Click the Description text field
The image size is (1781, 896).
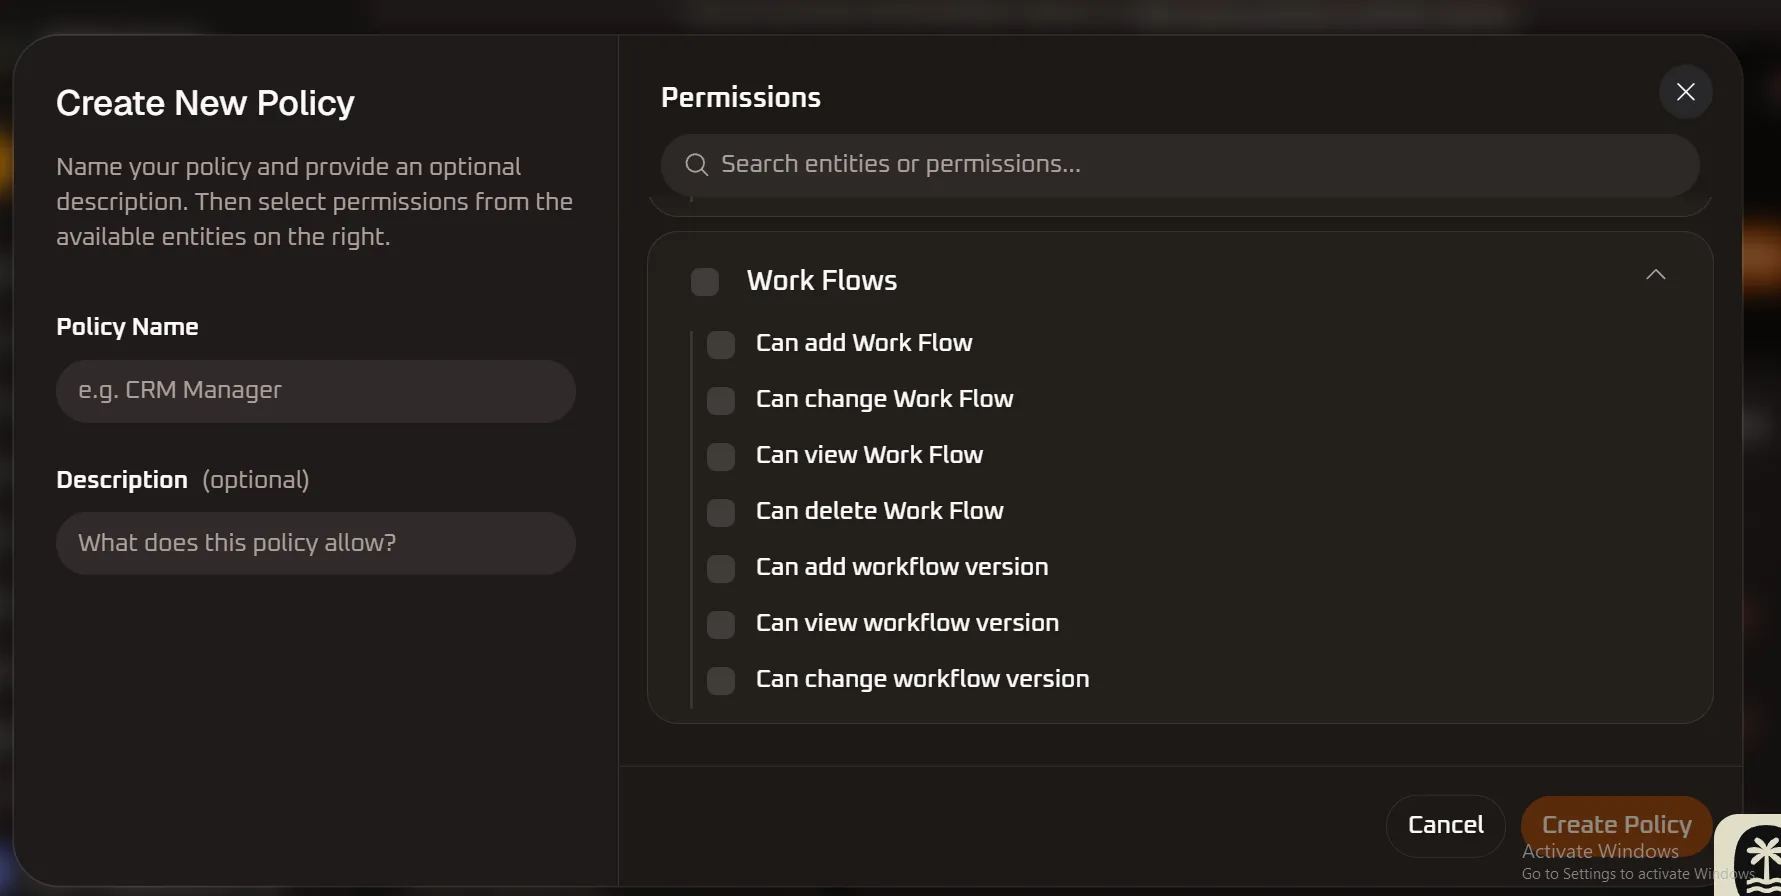pyautogui.click(x=316, y=543)
